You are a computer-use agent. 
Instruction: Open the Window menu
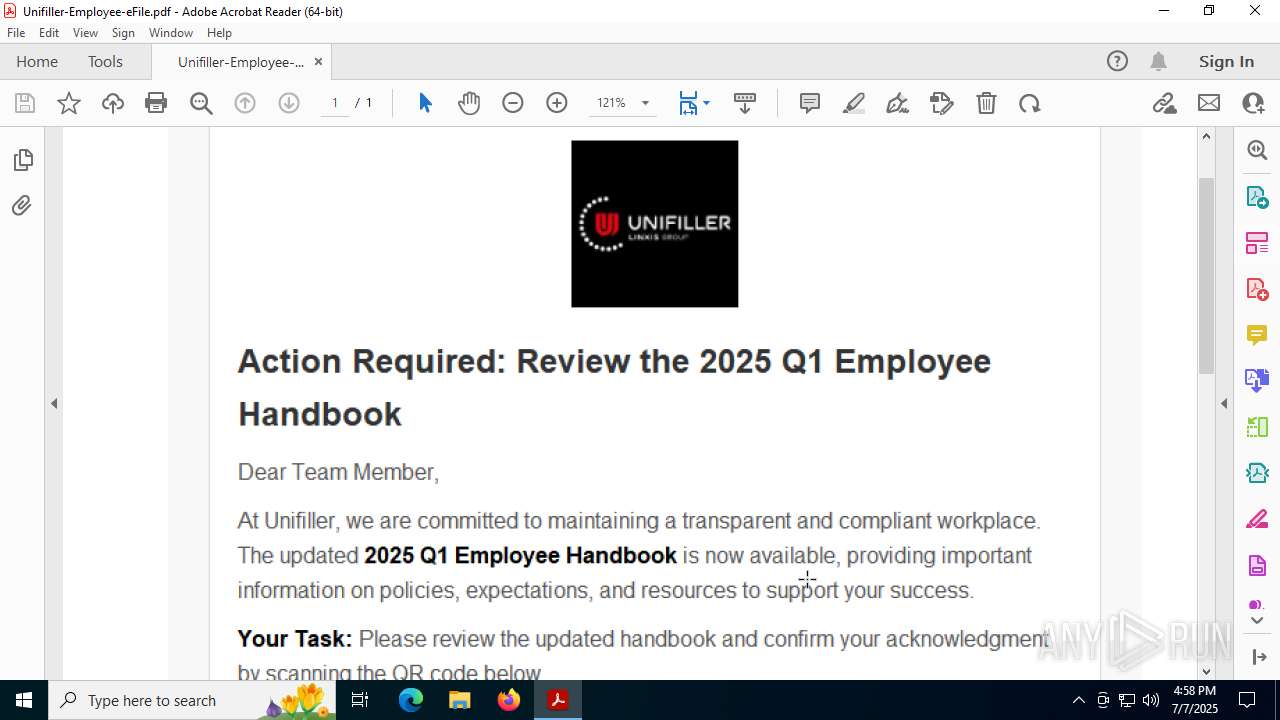pos(171,33)
